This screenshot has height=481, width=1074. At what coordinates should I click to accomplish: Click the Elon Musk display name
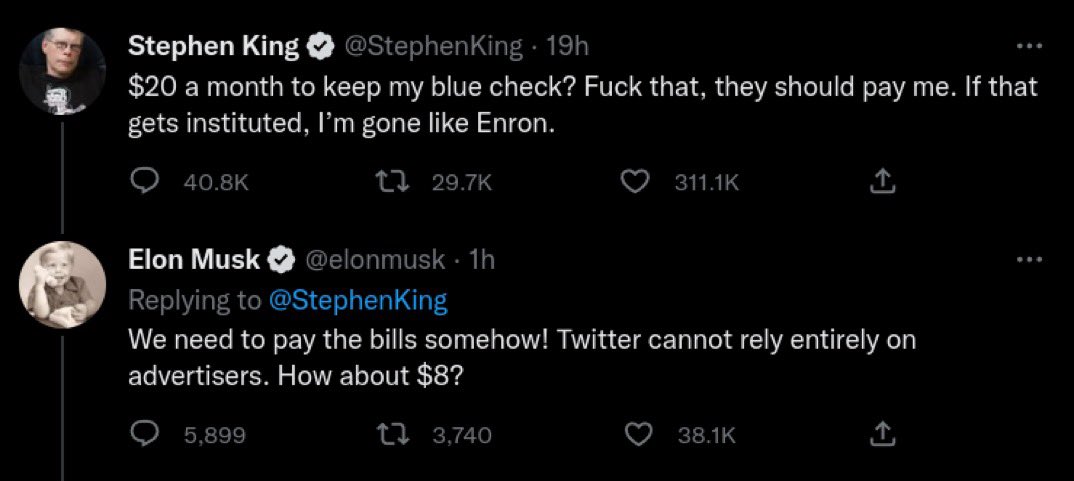point(194,260)
